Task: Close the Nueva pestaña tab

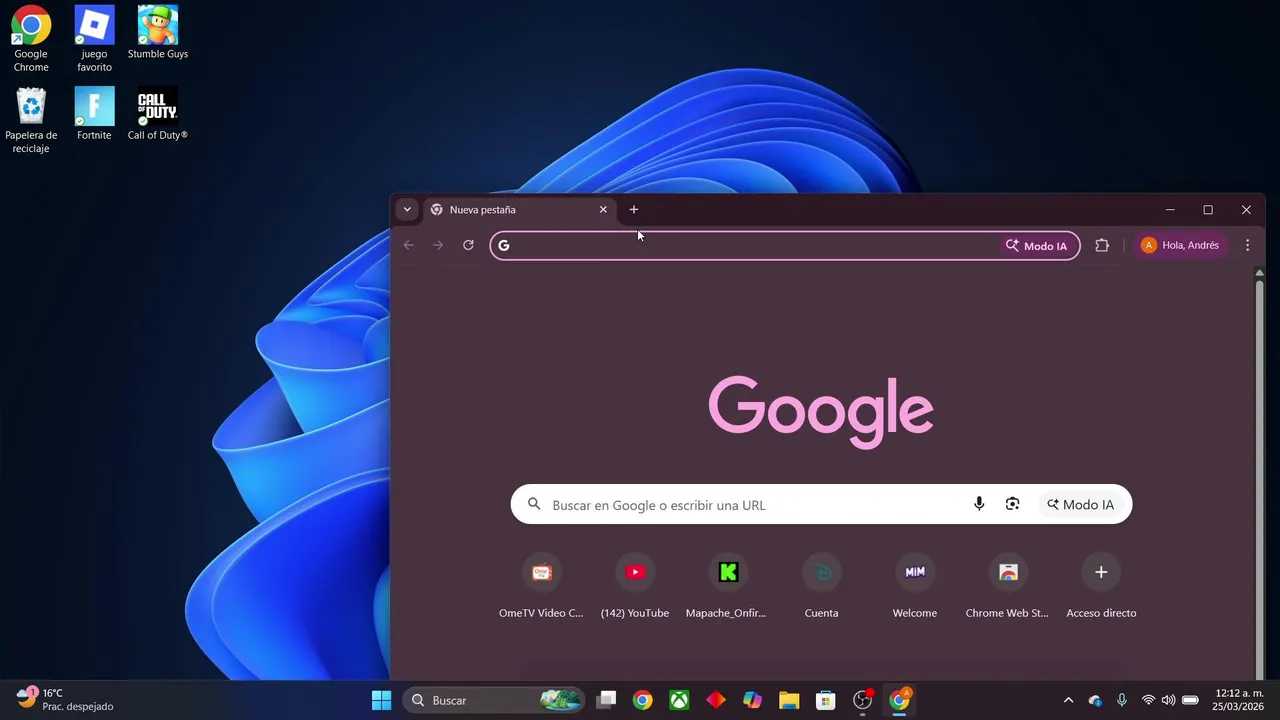Action: [603, 210]
